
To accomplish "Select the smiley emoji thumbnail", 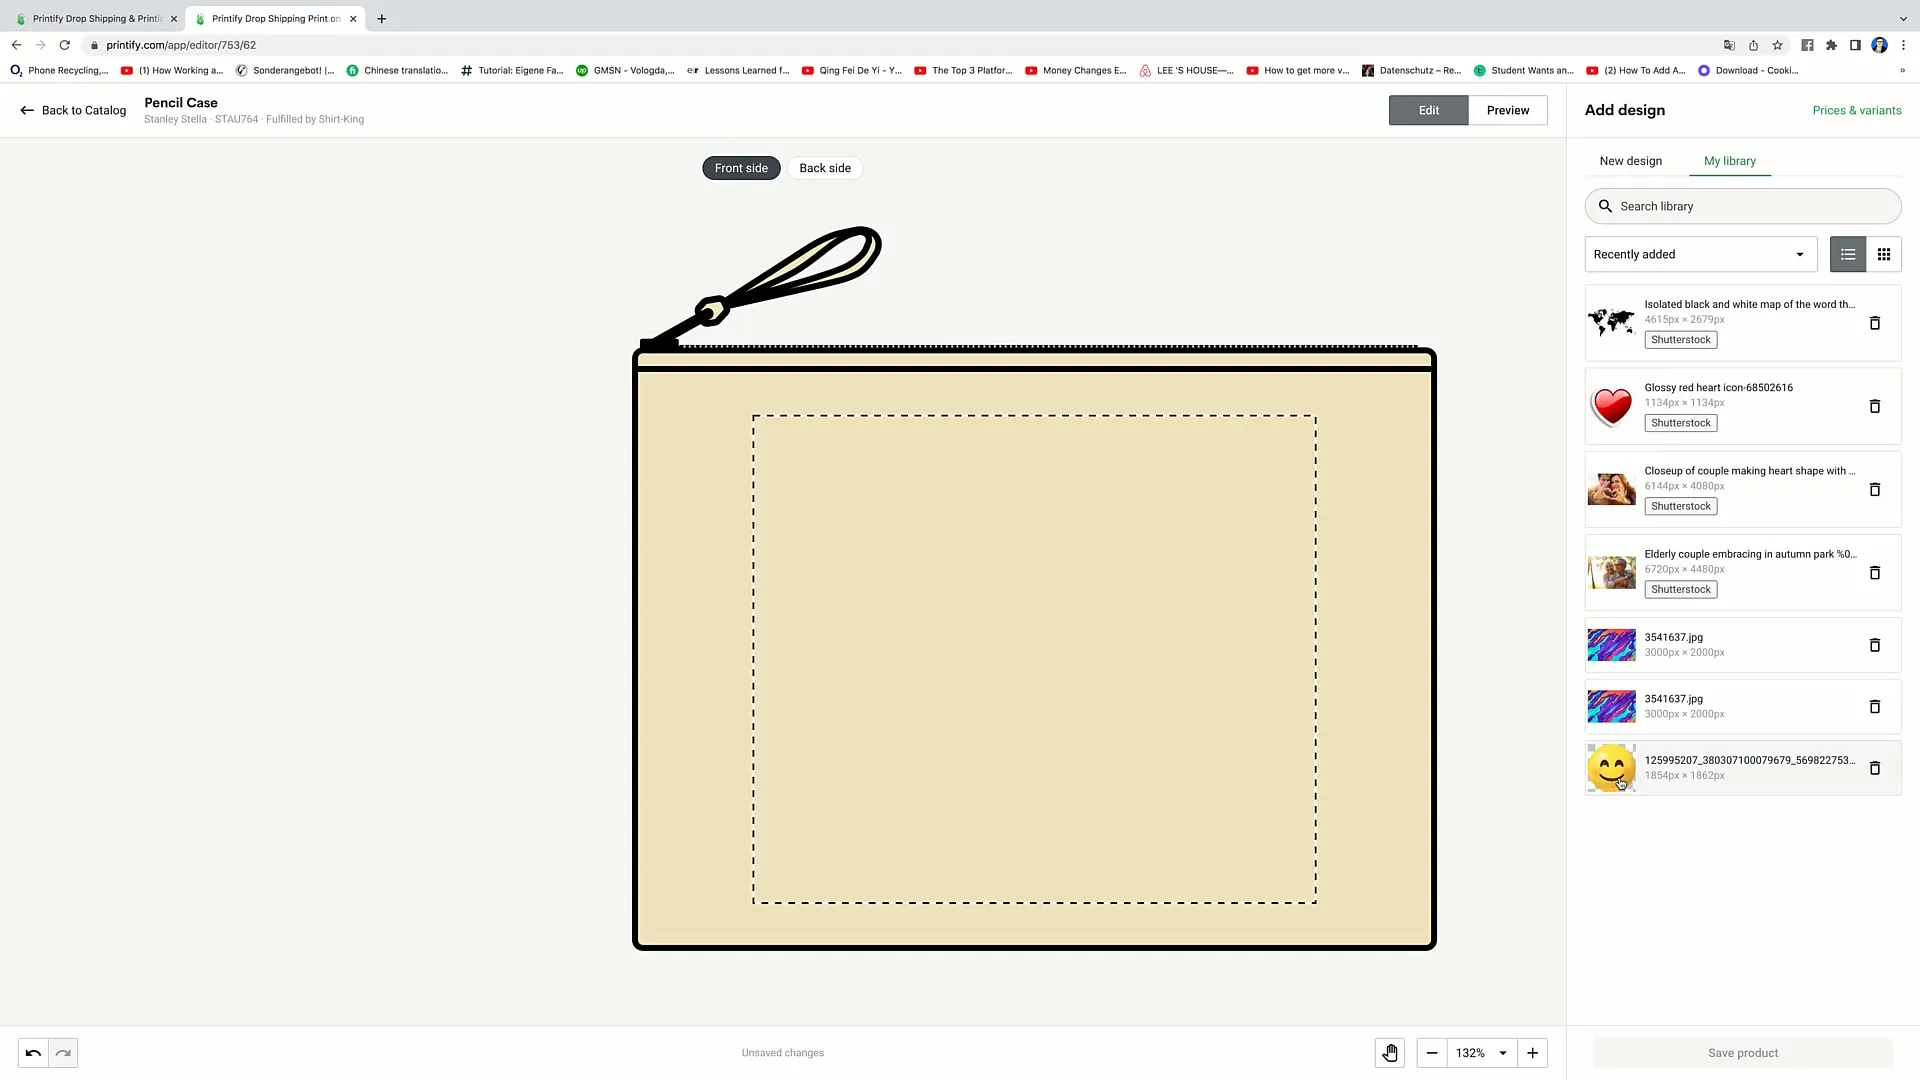I will (x=1611, y=767).
